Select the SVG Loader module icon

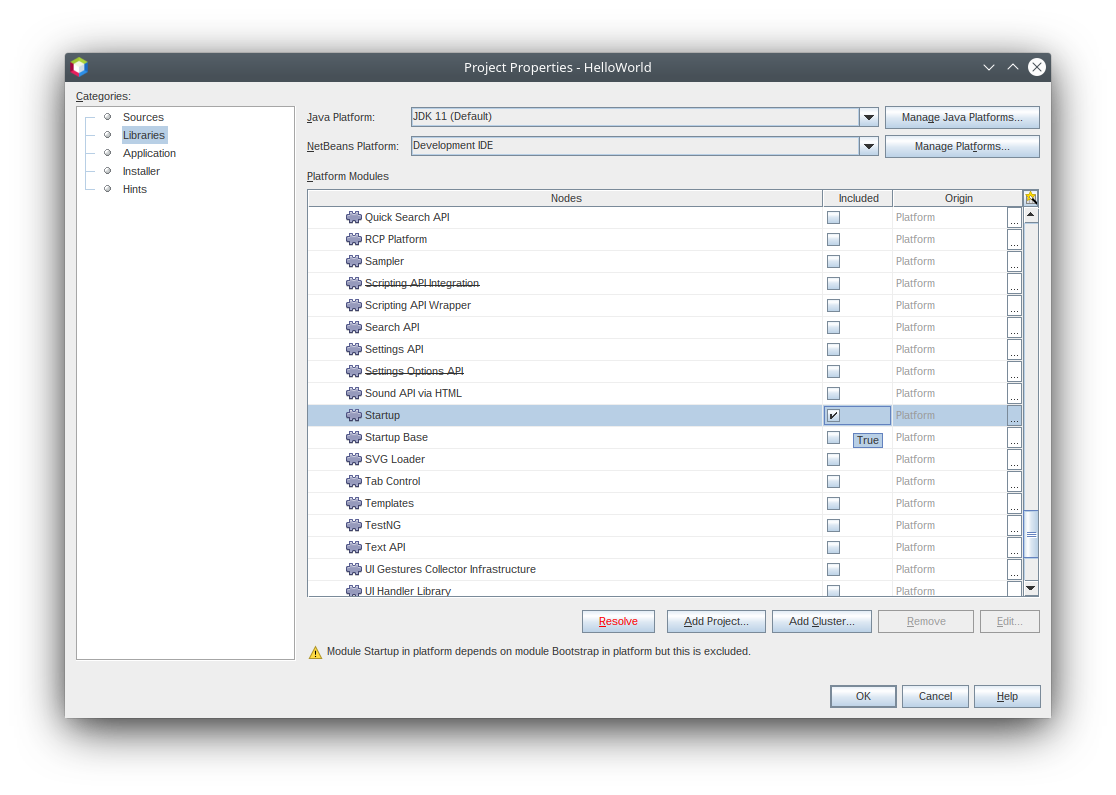353,459
